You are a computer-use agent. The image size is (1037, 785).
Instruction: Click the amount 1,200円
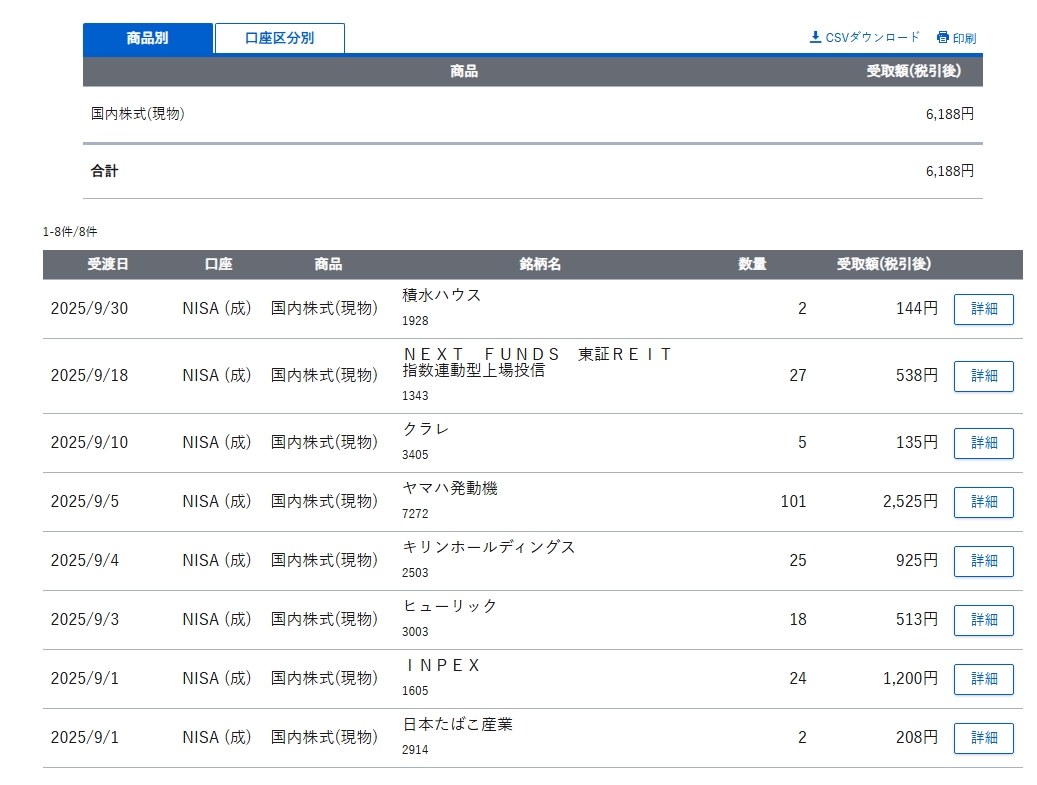pyautogui.click(x=910, y=678)
